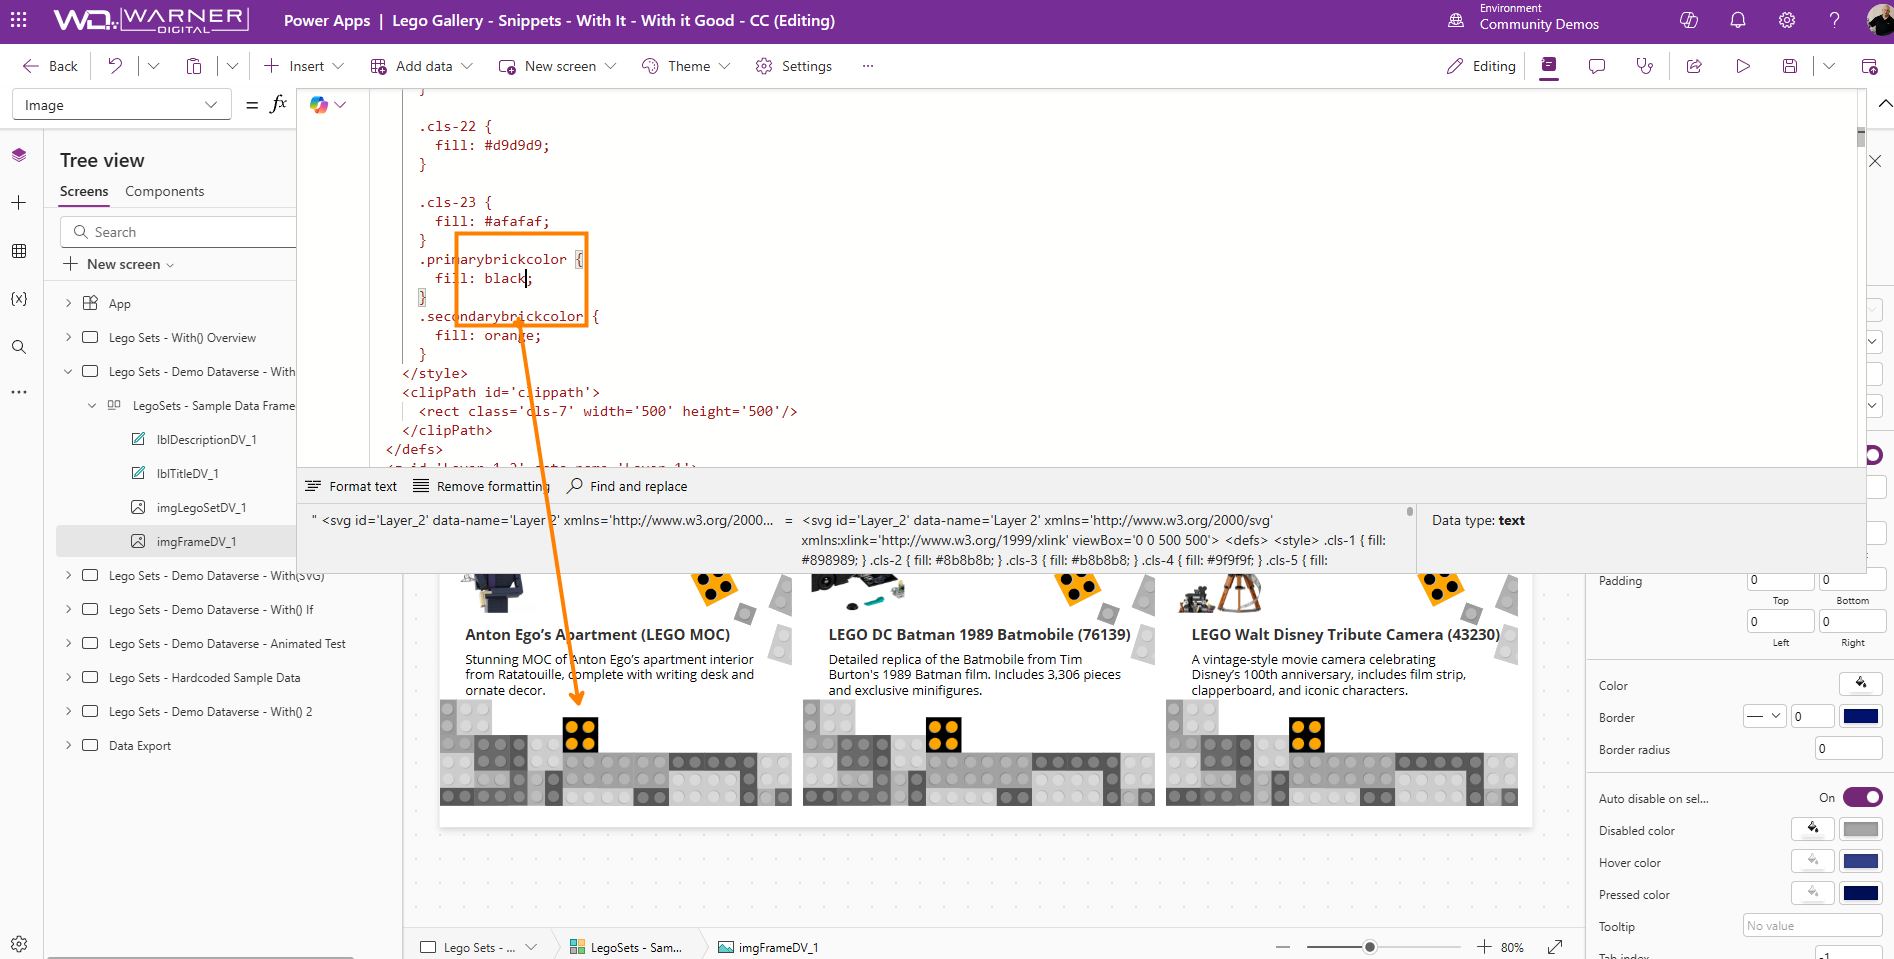Click the fit to screen expand icon

(1555, 947)
